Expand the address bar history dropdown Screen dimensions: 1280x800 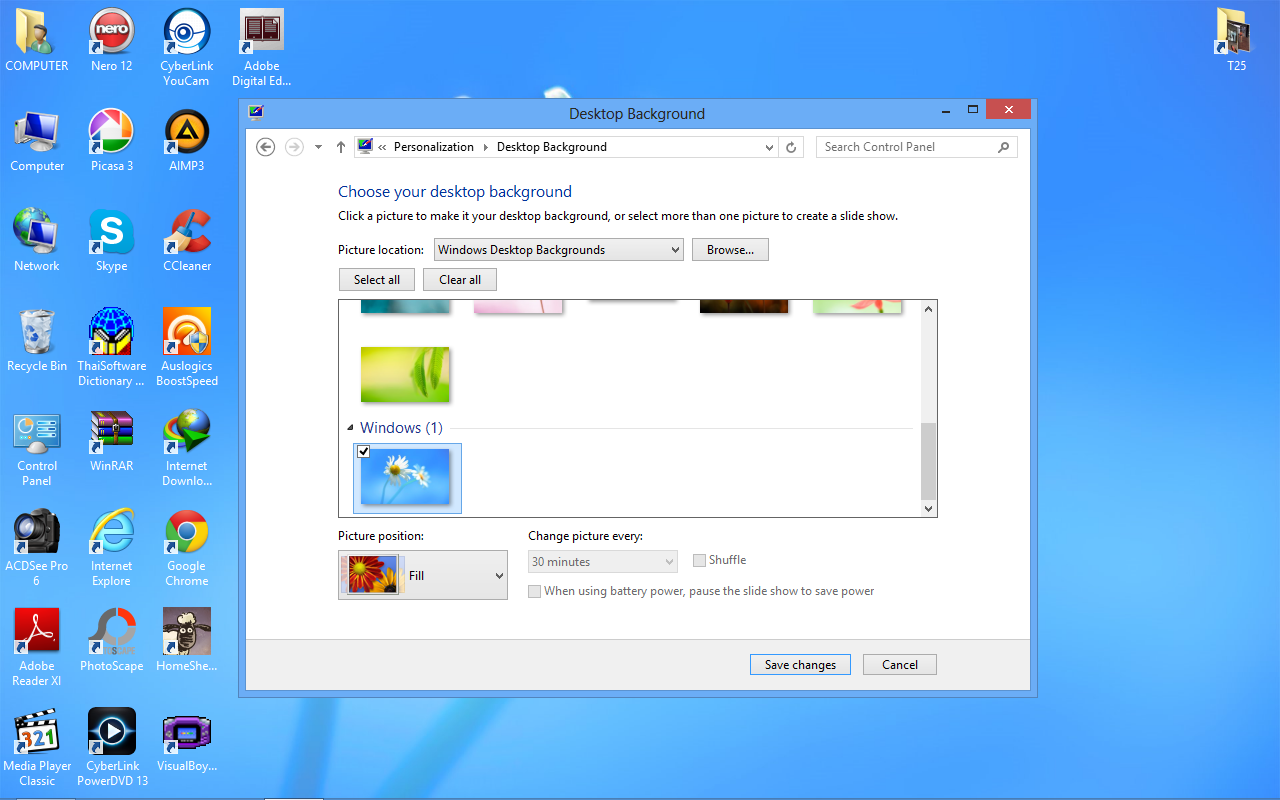click(x=769, y=147)
